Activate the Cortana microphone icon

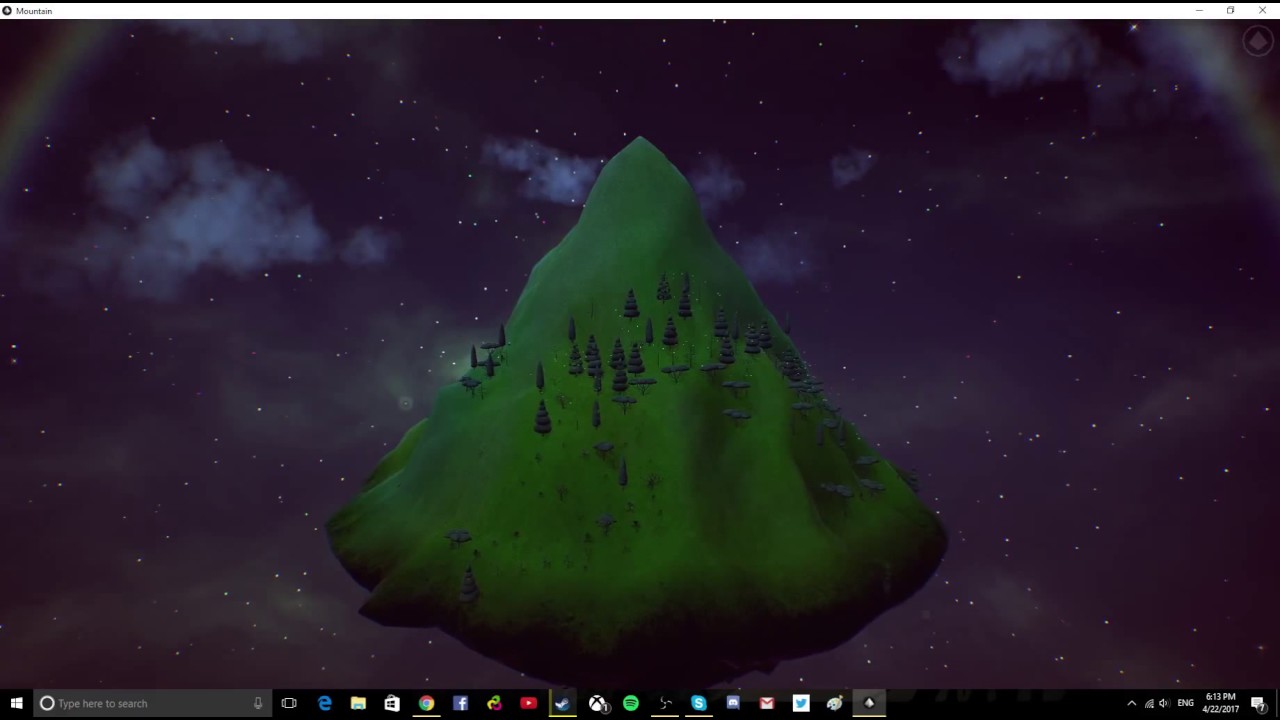click(258, 703)
